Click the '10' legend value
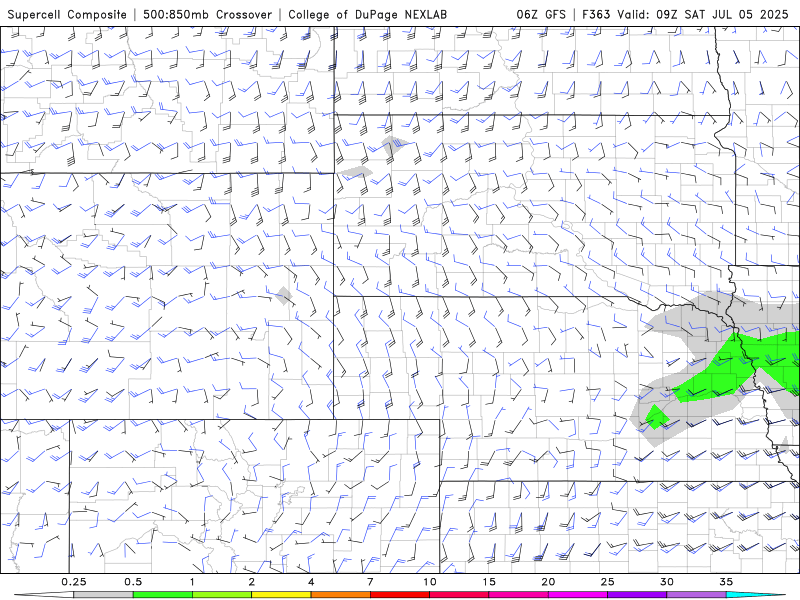This screenshot has height=600, width=800. pyautogui.click(x=430, y=582)
